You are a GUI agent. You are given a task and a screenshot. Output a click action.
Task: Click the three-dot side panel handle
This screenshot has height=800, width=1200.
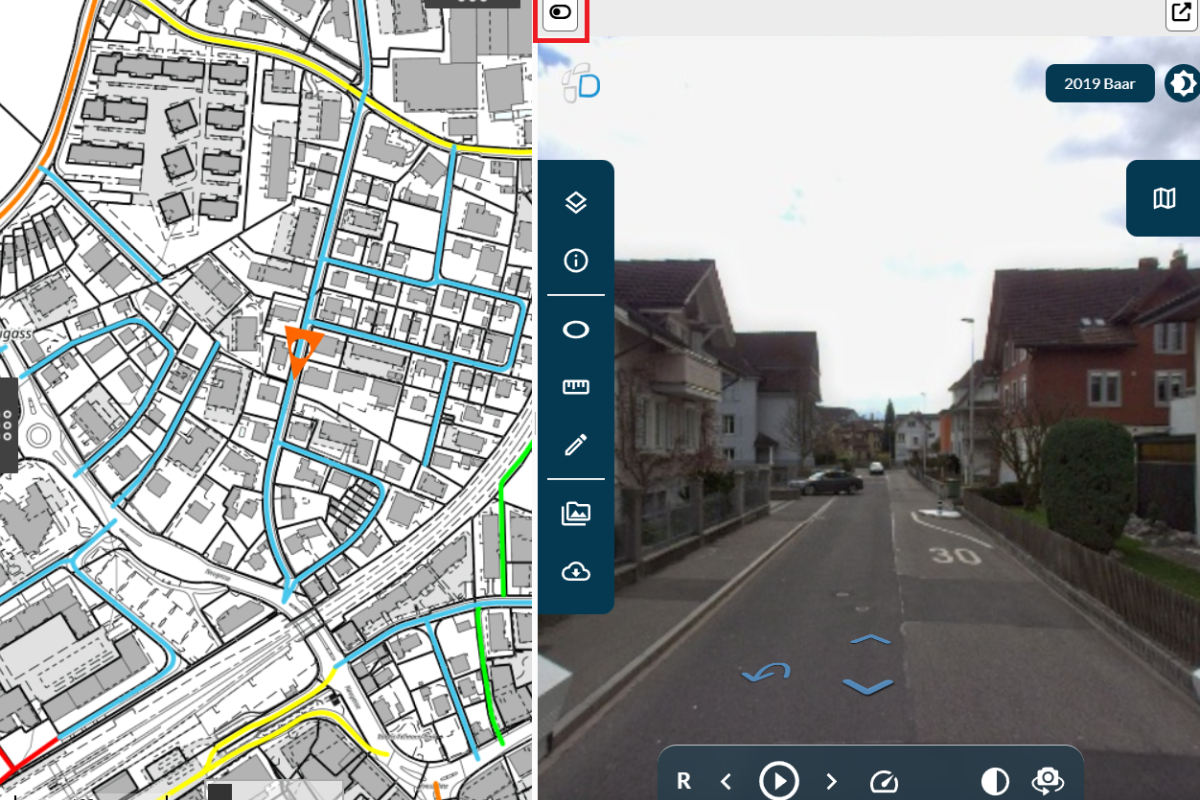coord(8,424)
